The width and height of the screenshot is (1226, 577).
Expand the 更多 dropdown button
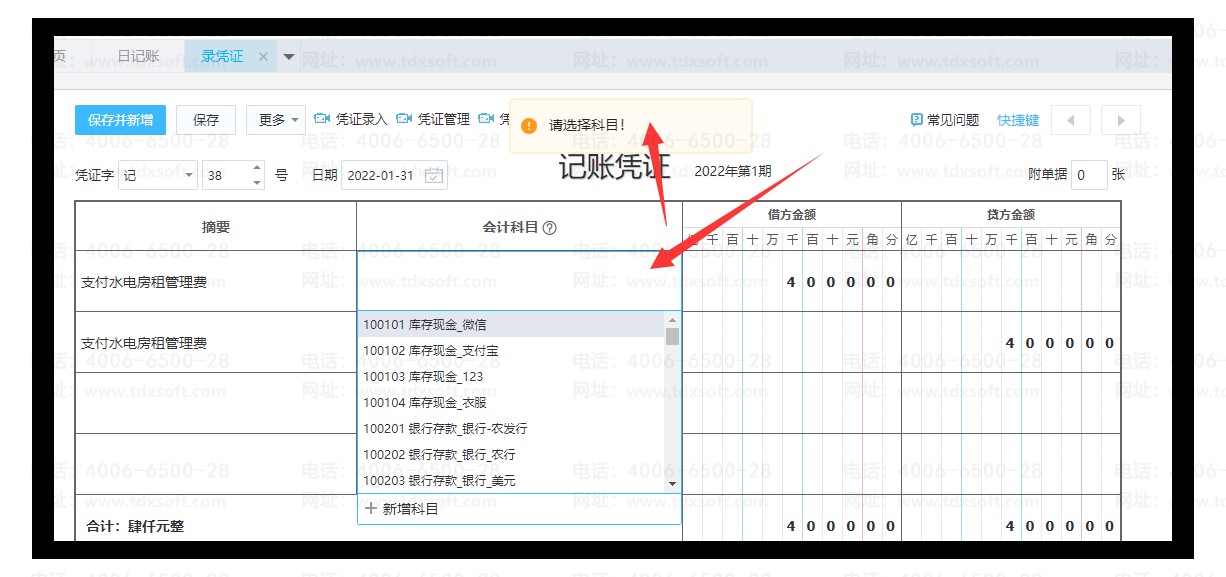[x=275, y=120]
